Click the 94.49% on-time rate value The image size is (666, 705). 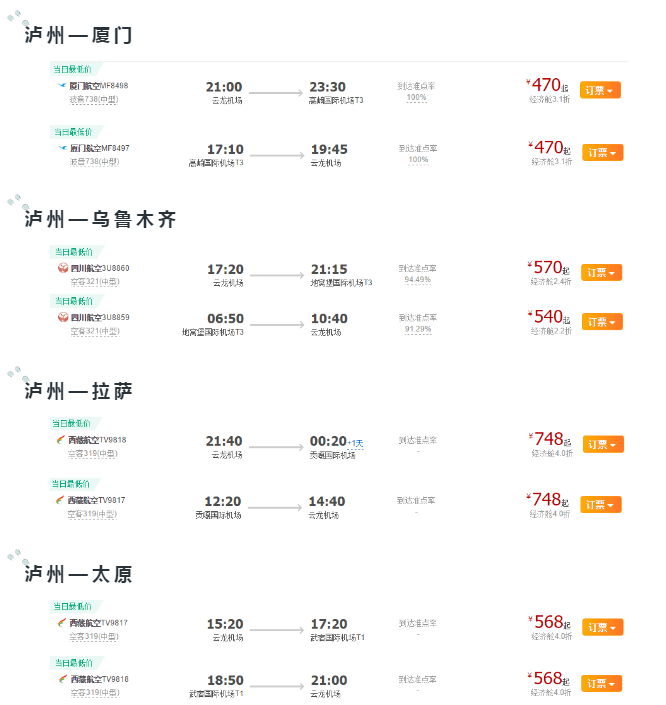(x=418, y=280)
